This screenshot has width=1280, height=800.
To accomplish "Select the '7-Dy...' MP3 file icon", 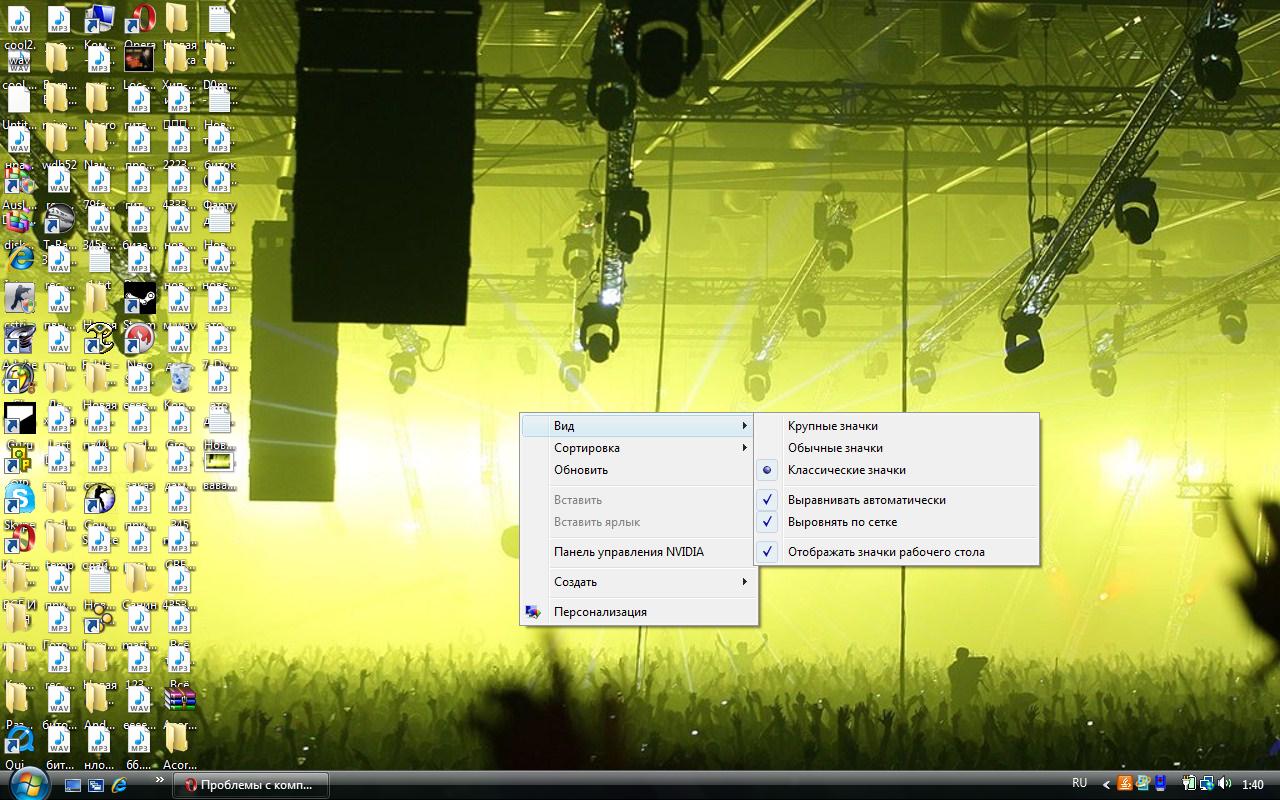I will pyautogui.click(x=219, y=338).
